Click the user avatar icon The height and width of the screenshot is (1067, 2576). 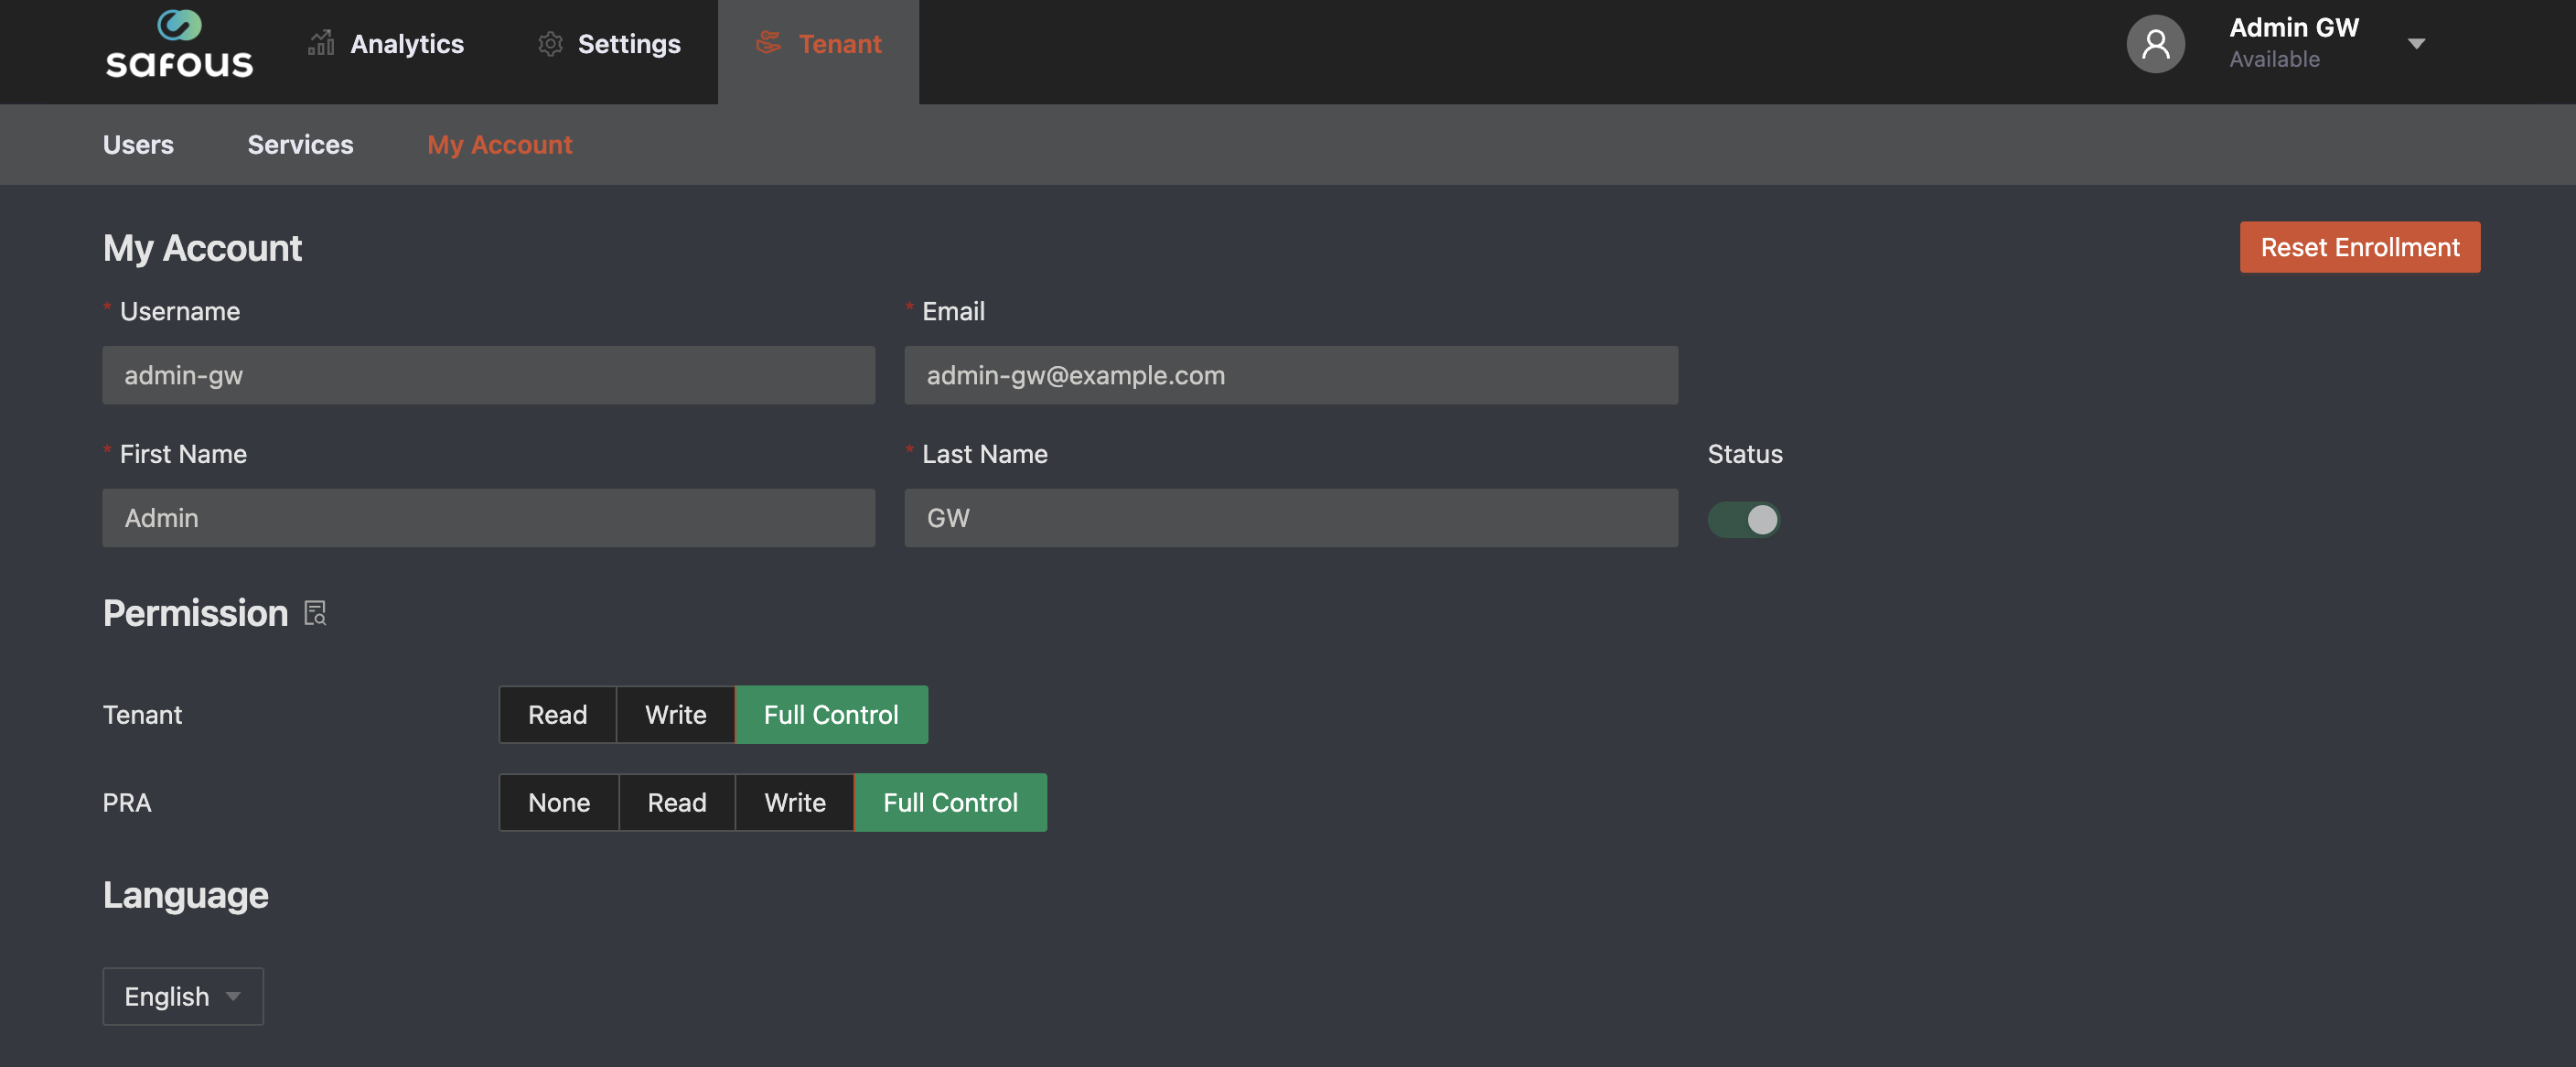[x=2155, y=43]
